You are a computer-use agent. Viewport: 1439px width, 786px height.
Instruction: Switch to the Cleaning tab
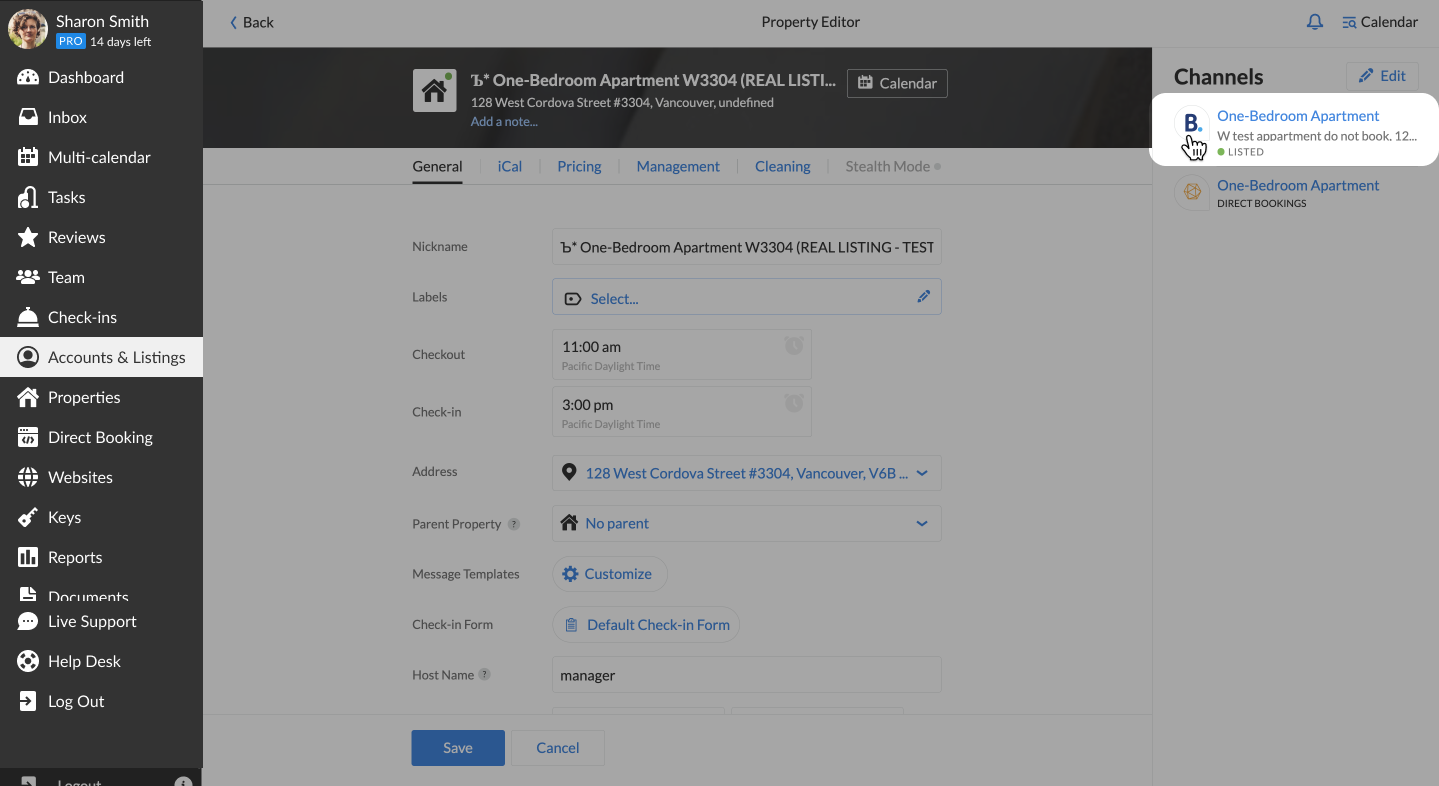point(782,167)
